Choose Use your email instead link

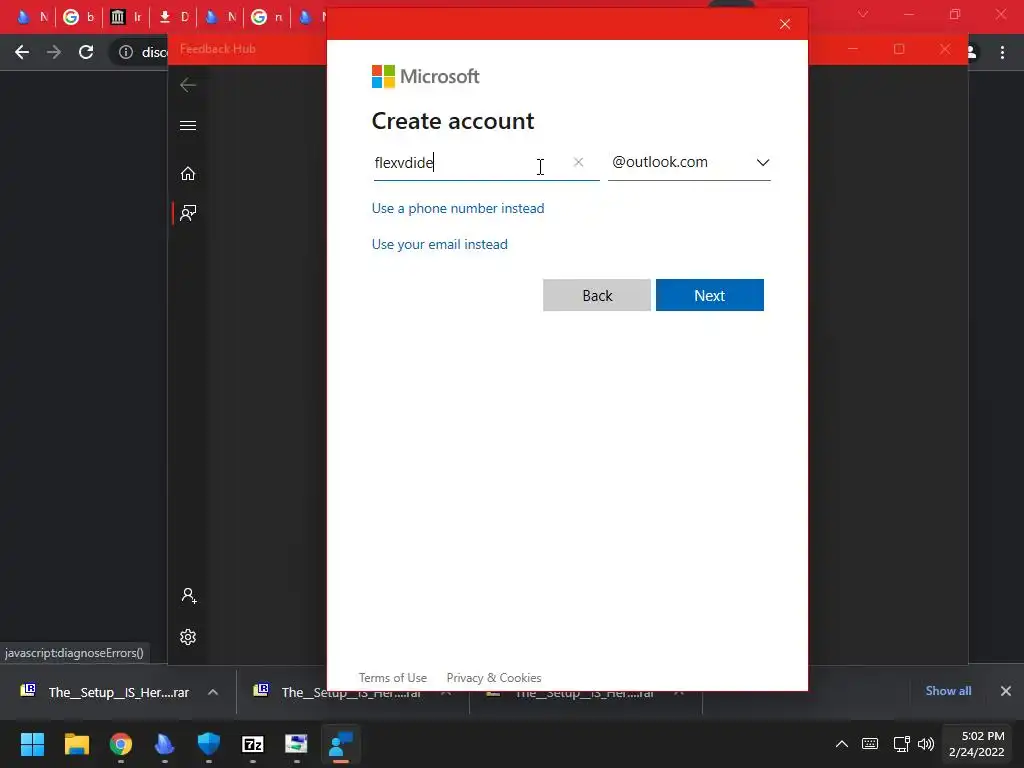coord(440,244)
